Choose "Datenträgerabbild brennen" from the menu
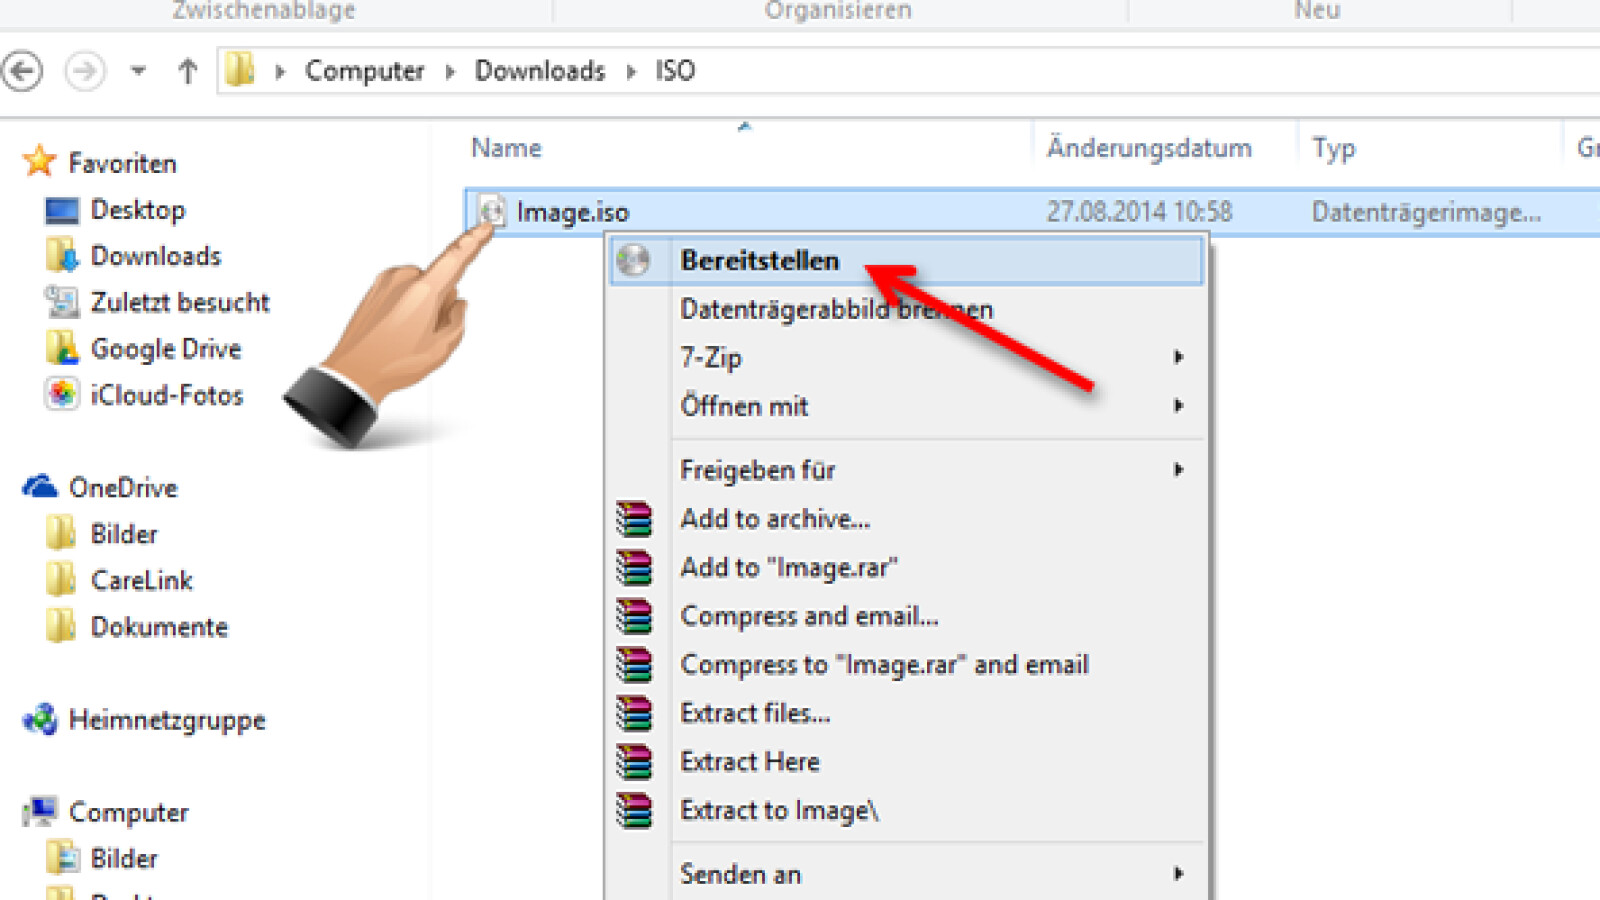 tap(836, 309)
